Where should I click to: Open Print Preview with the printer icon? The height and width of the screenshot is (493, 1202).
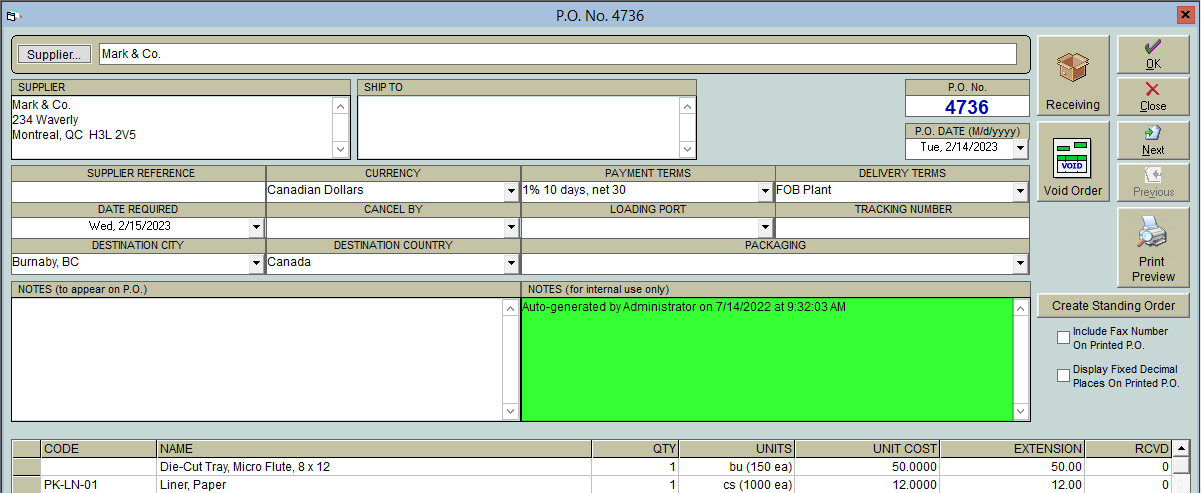click(x=1153, y=248)
